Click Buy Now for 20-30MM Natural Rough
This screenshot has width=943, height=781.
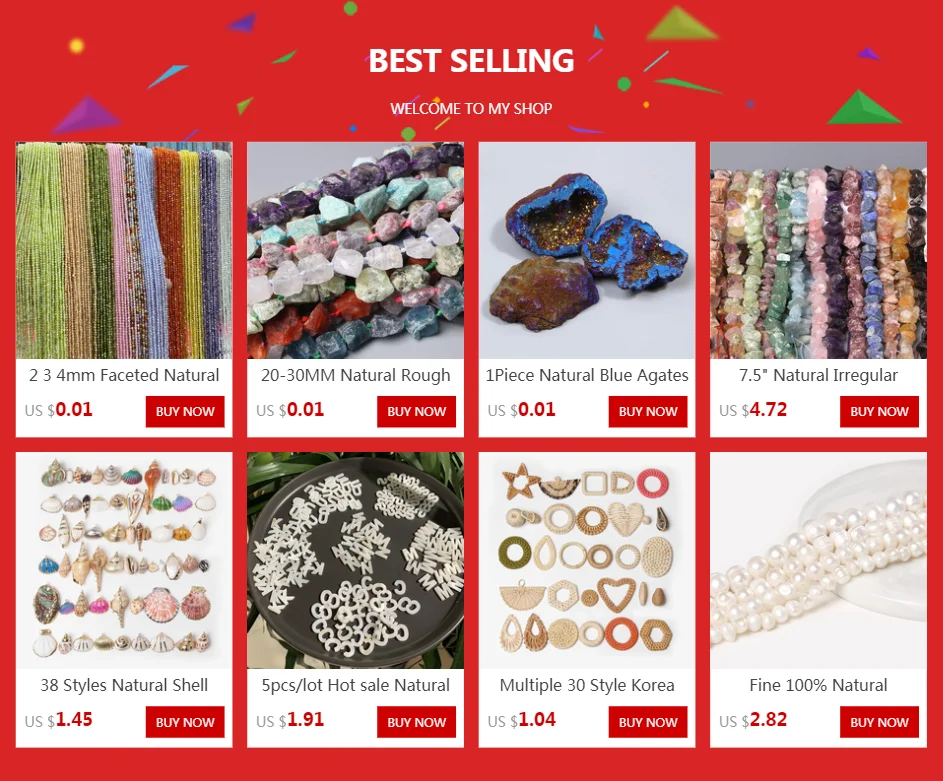(417, 412)
